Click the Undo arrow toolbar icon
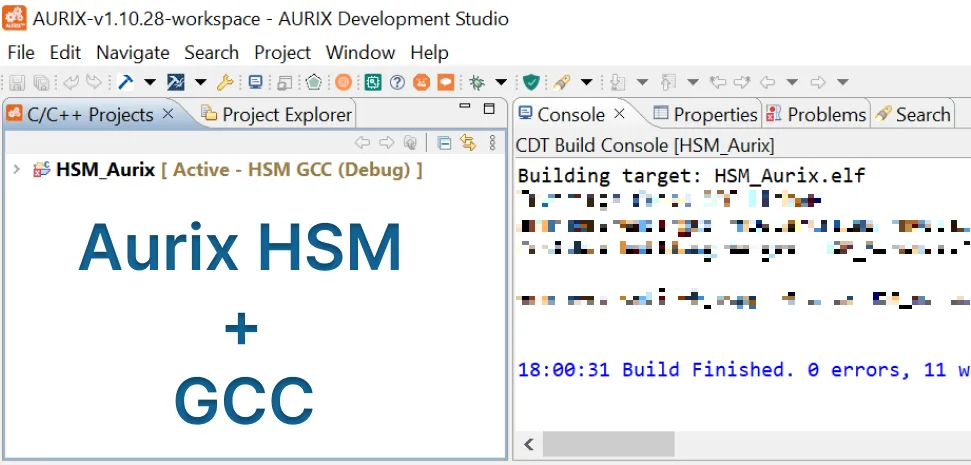 click(x=71, y=82)
